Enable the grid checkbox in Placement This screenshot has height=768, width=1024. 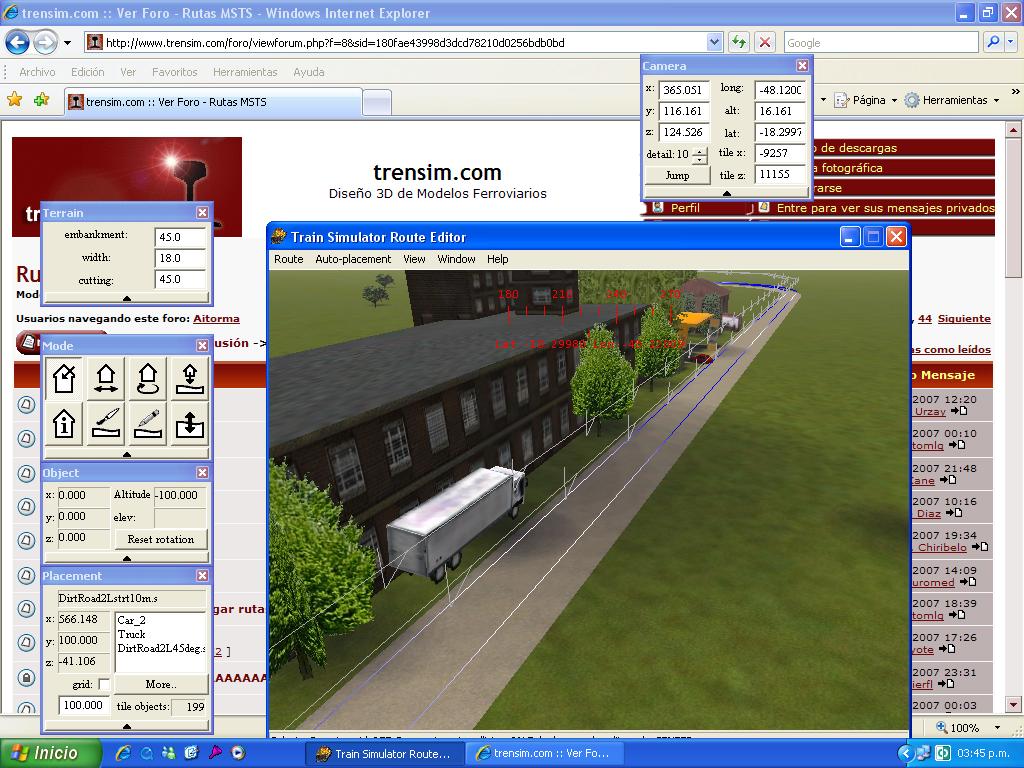(104, 685)
